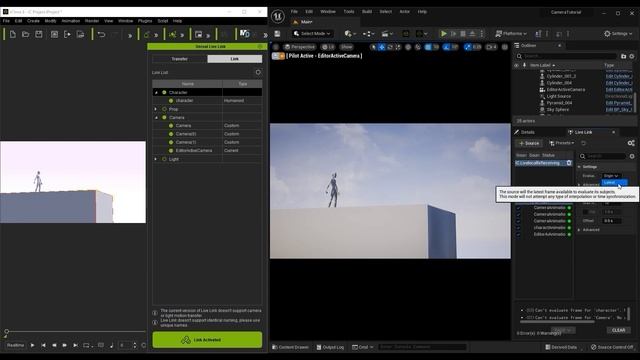This screenshot has width=640, height=360.
Task: Click the iClone timeline scrubber handle
Action: (7, 331)
